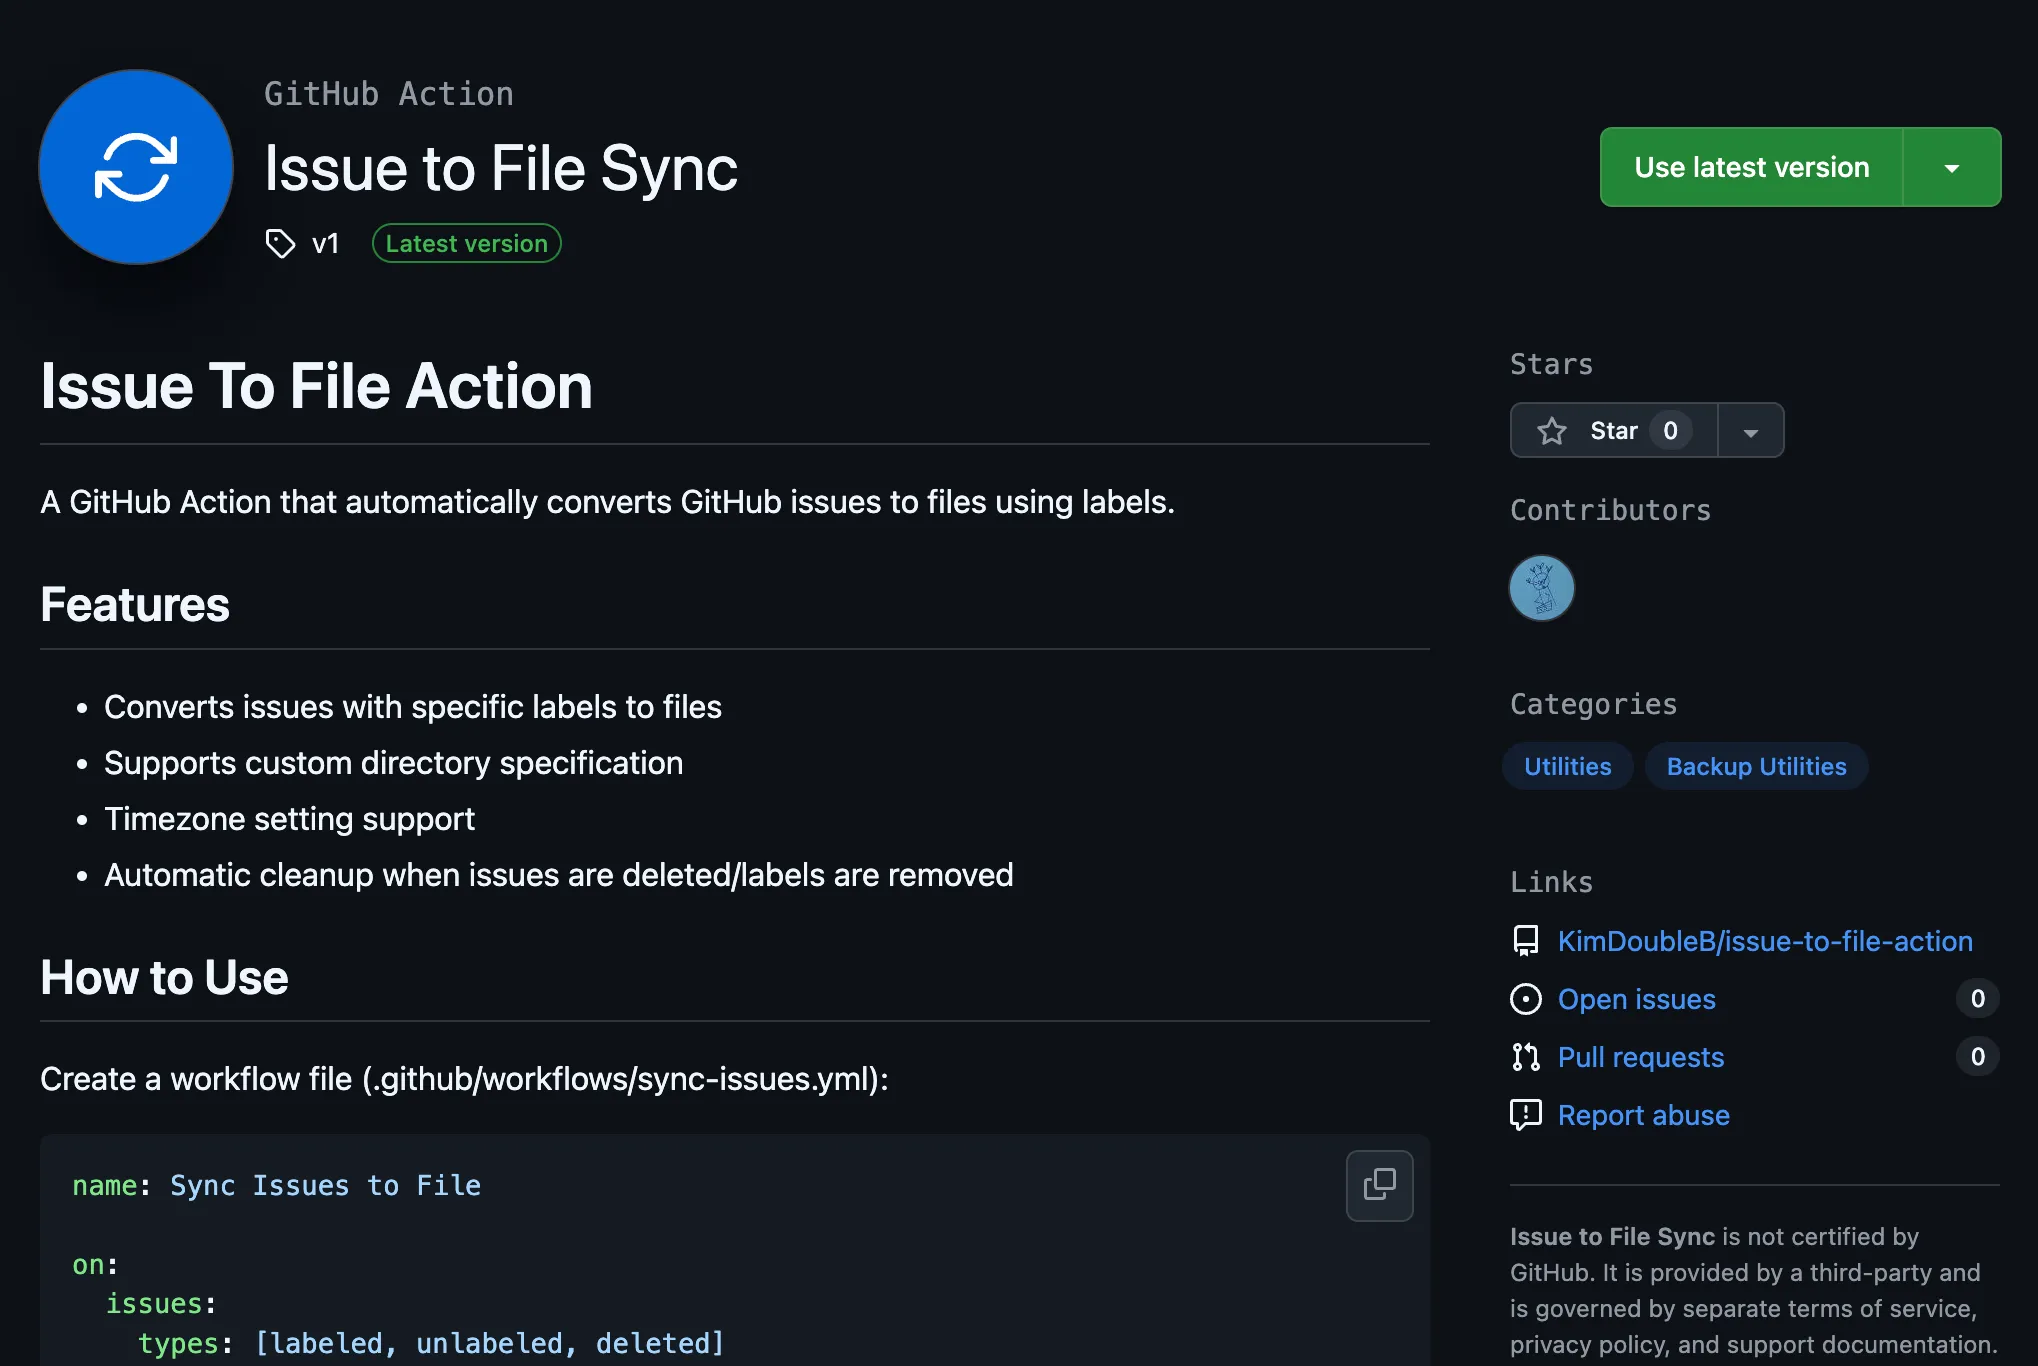
Task: Click the repository icon beside KimDoubleB link
Action: tap(1526, 941)
